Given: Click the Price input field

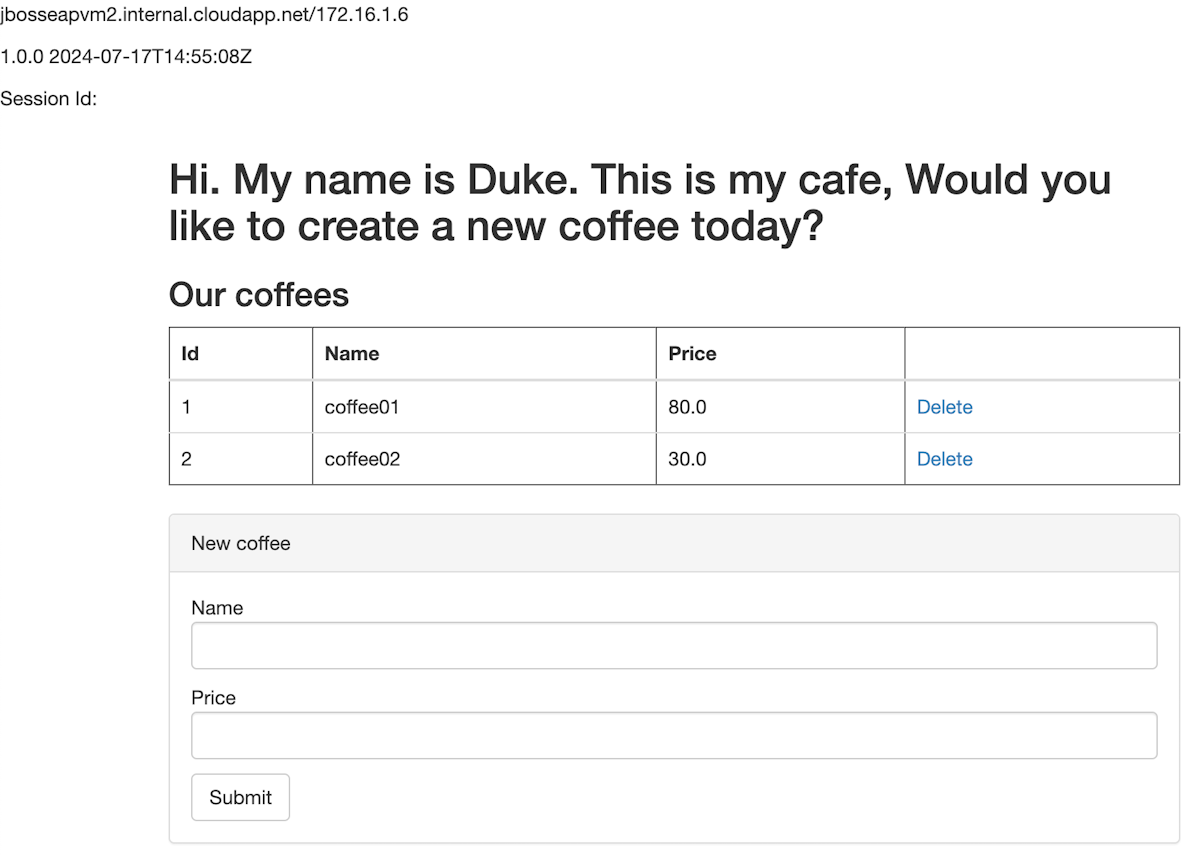Looking at the screenshot, I should click(673, 735).
